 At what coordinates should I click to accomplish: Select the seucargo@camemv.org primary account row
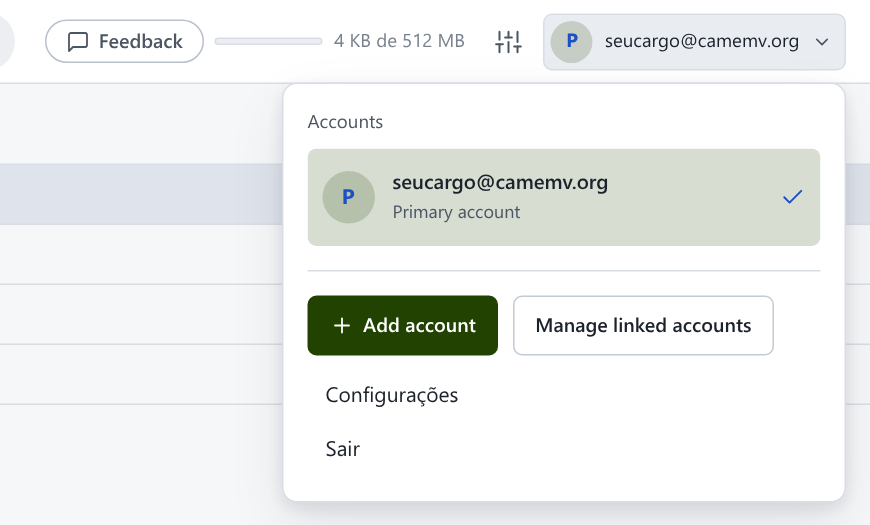pyautogui.click(x=564, y=197)
